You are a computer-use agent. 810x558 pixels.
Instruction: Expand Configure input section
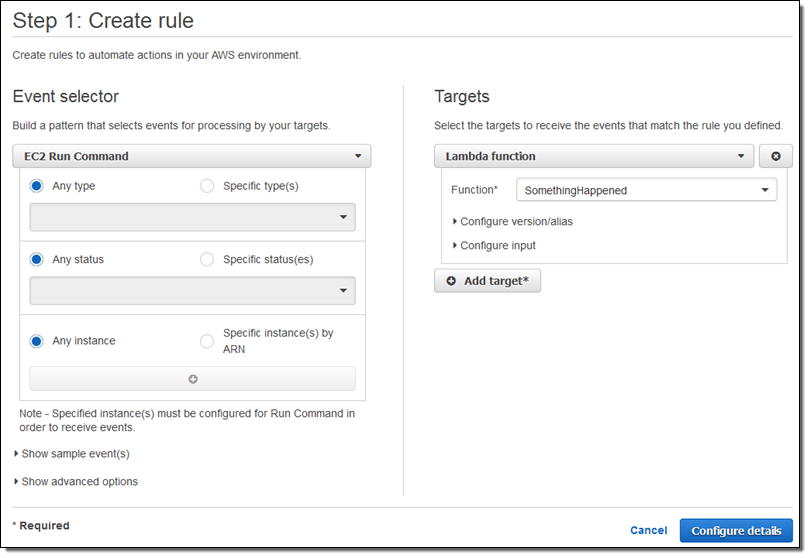point(497,246)
